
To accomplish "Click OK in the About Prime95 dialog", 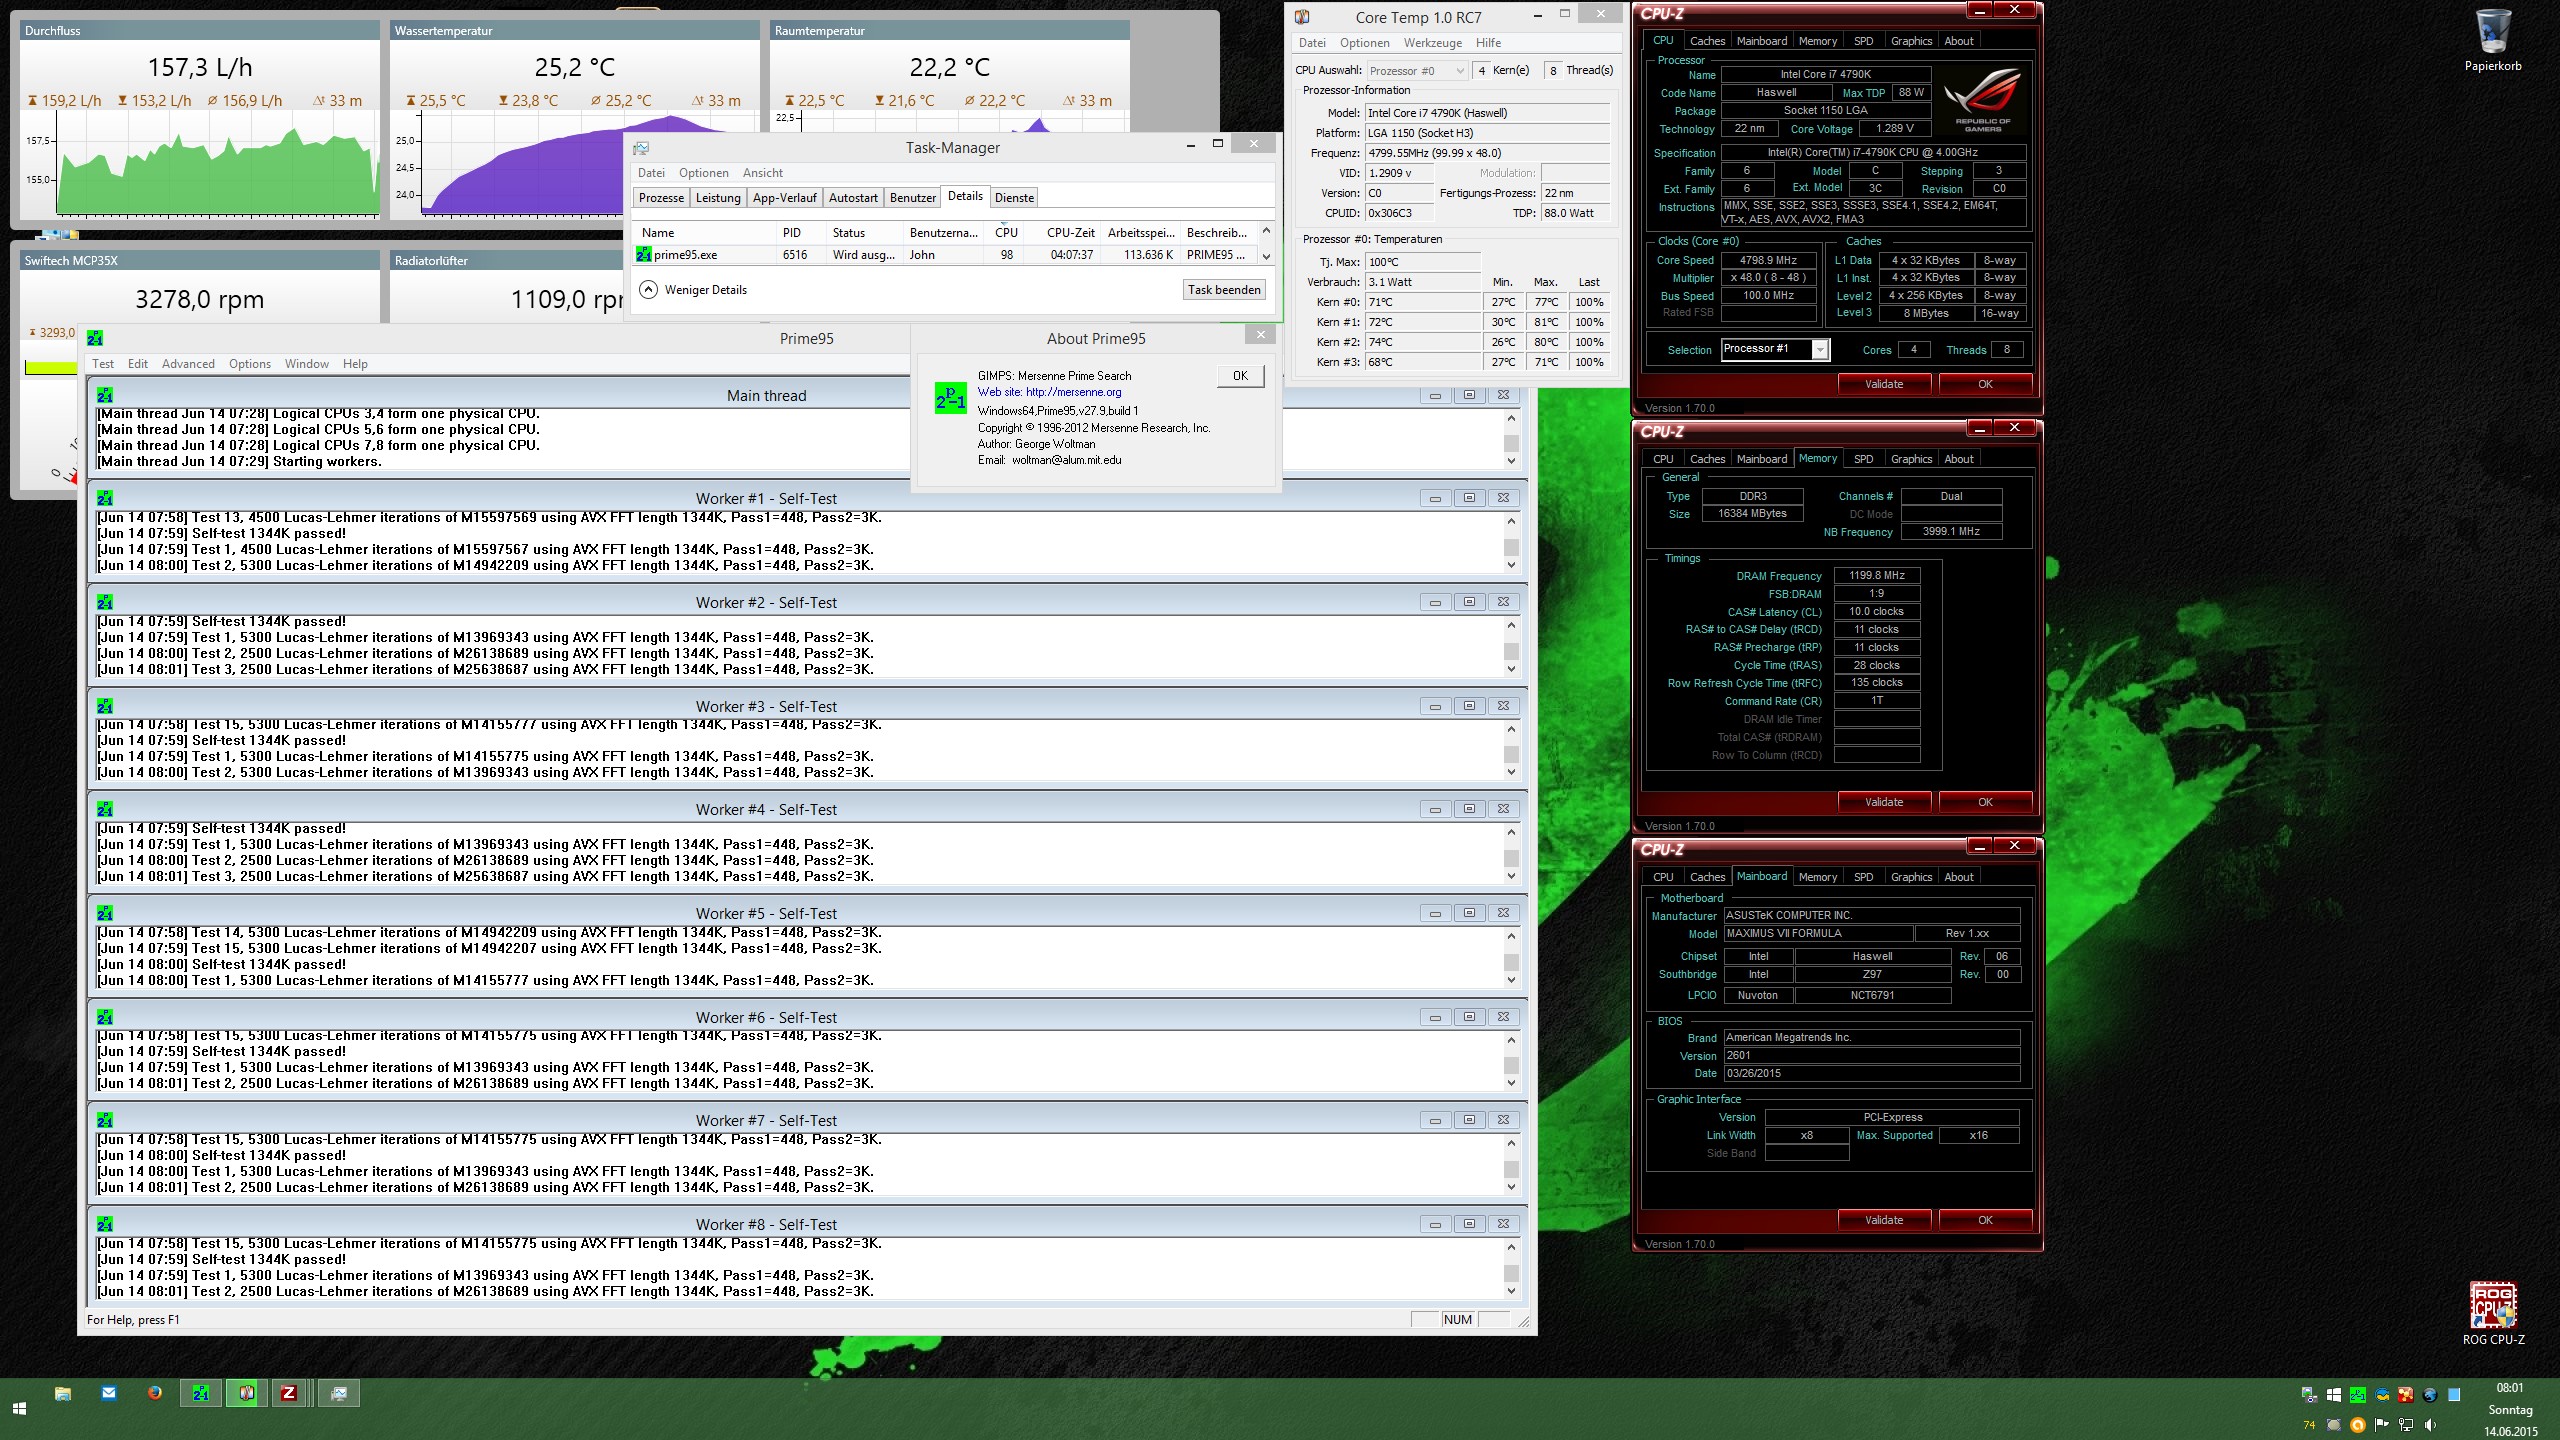I will point(1240,376).
